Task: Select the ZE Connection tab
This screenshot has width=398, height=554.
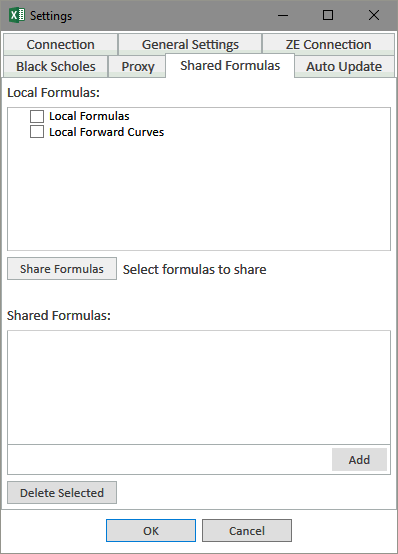Action: click(328, 45)
